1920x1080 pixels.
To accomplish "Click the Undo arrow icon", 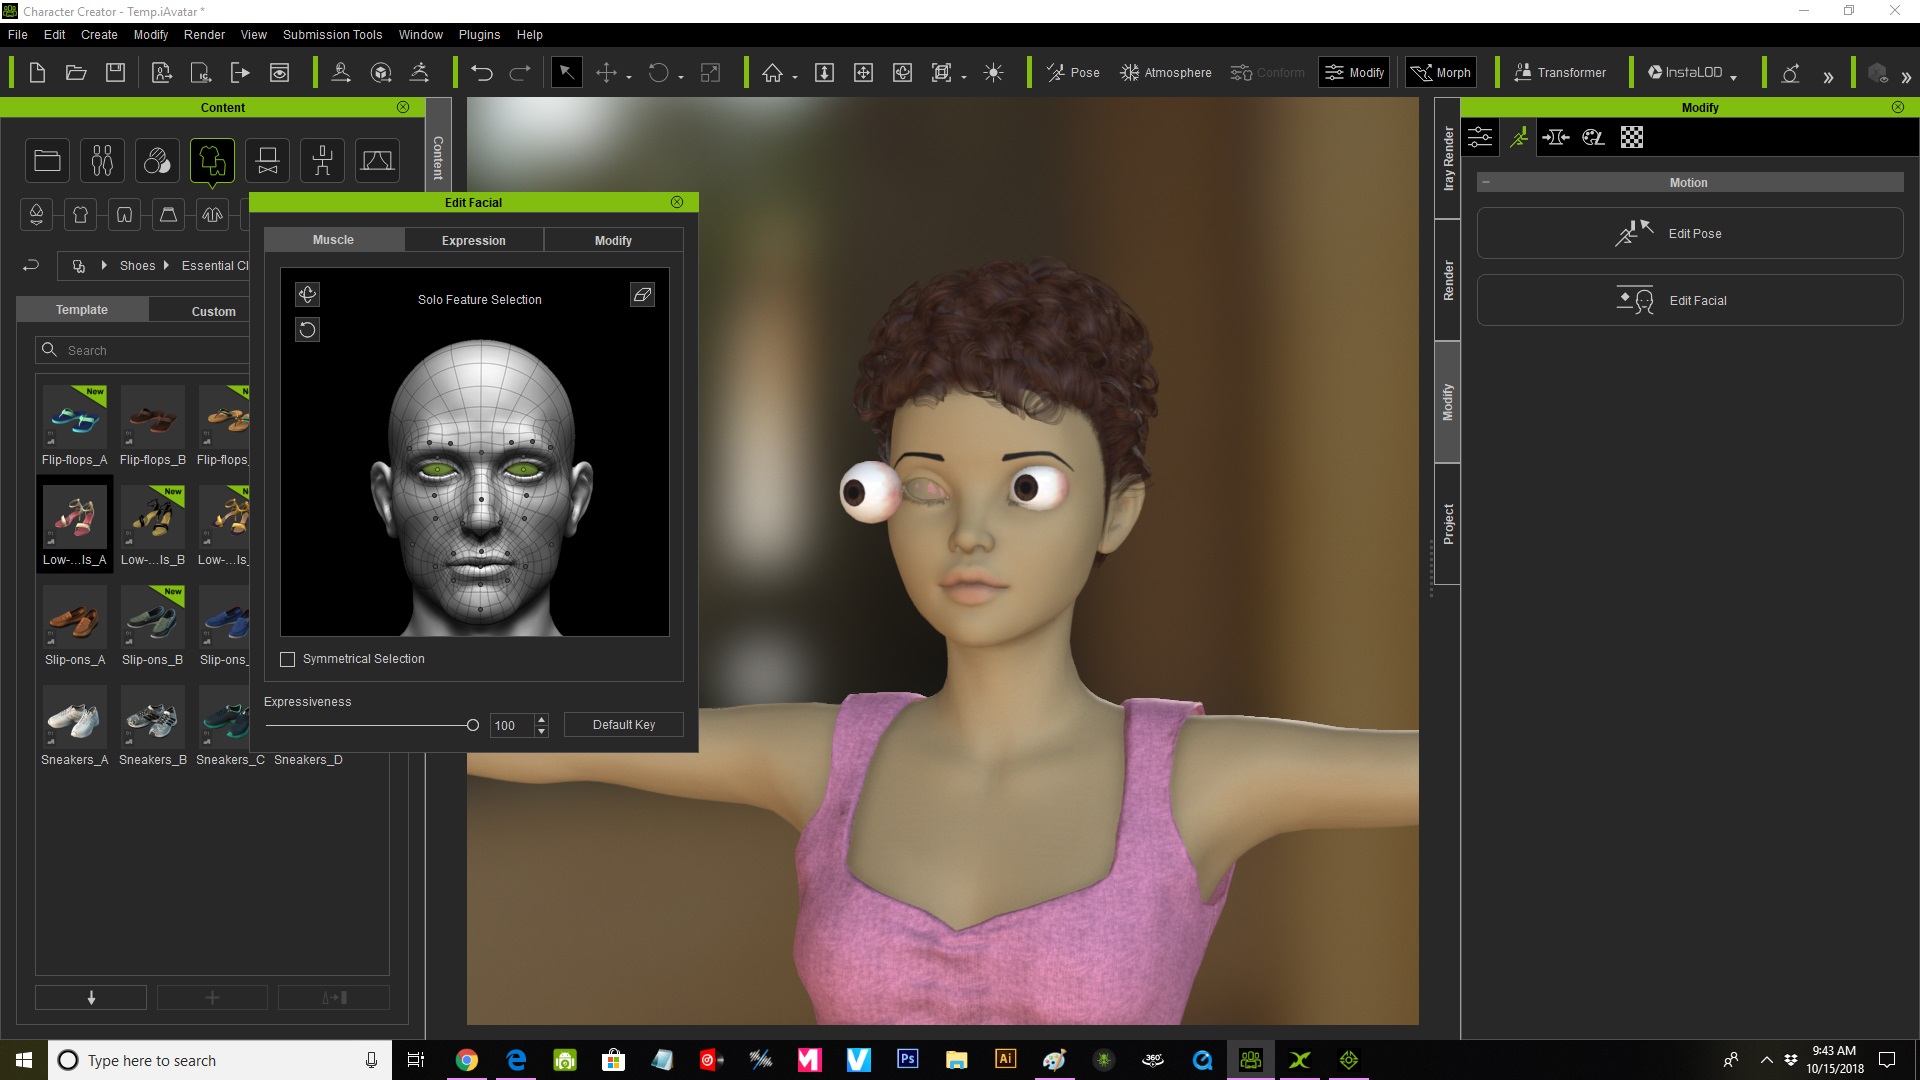I will pos(481,73).
